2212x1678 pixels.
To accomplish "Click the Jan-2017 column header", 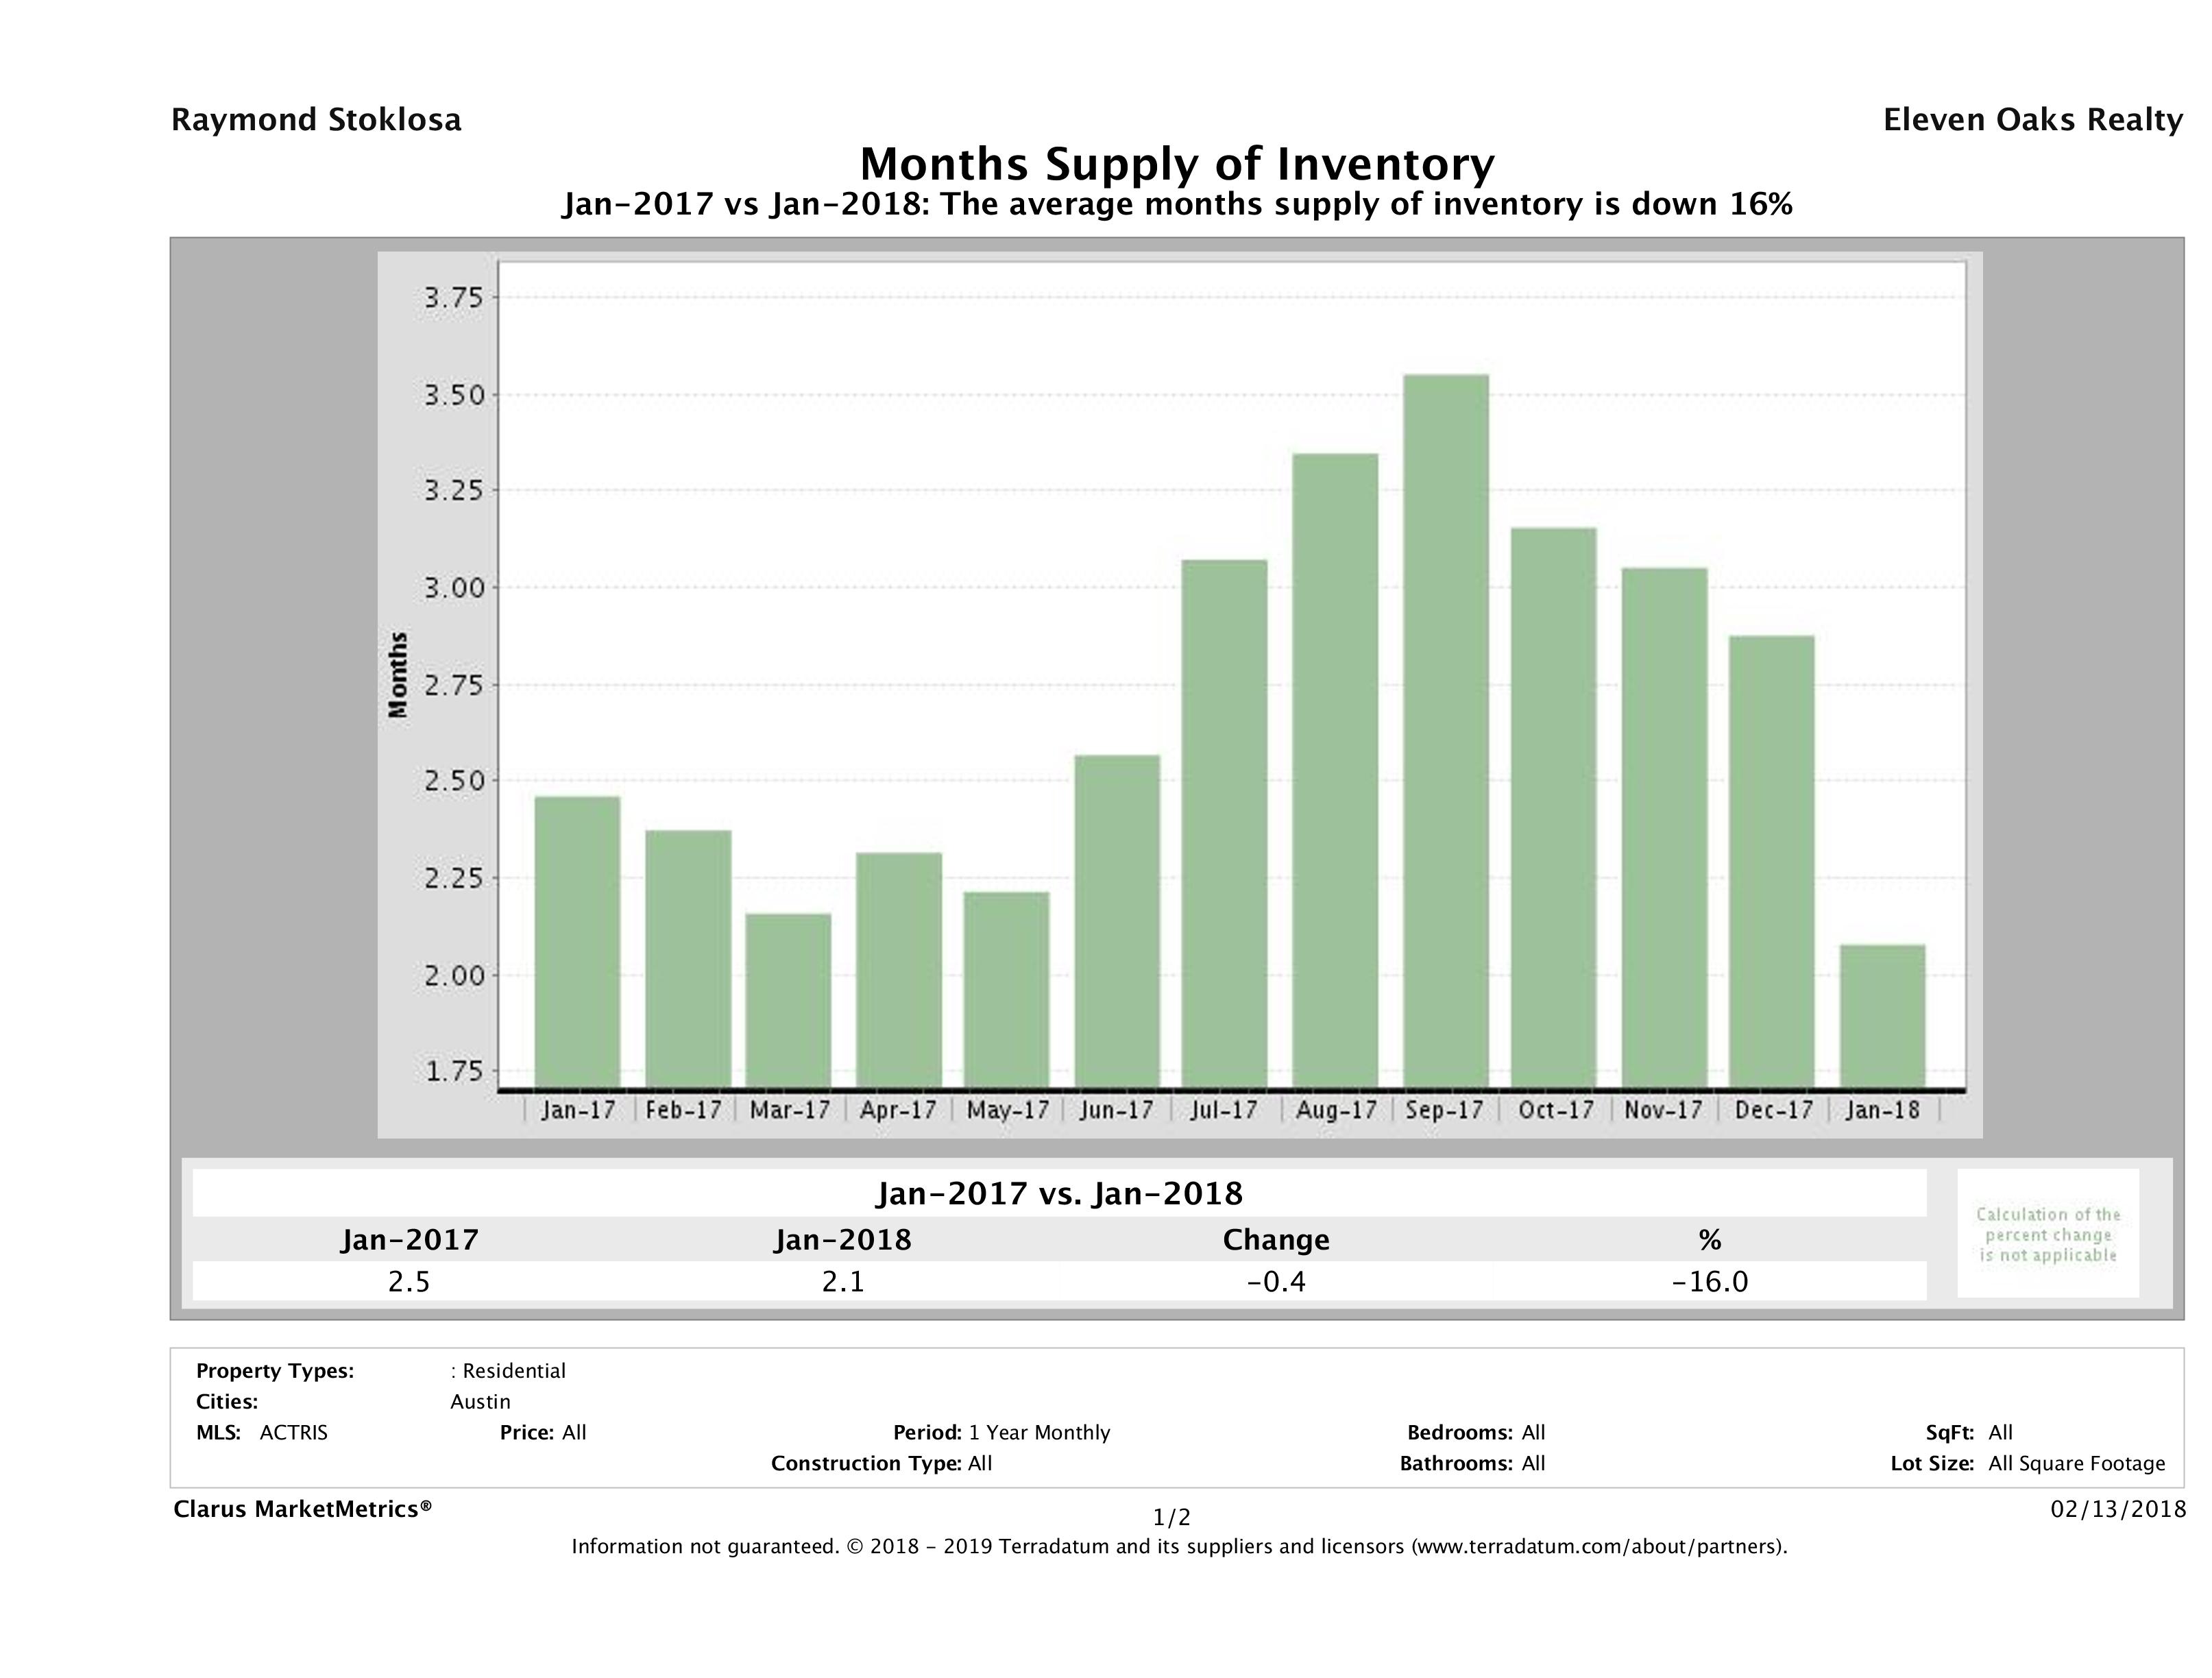I will (409, 1240).
